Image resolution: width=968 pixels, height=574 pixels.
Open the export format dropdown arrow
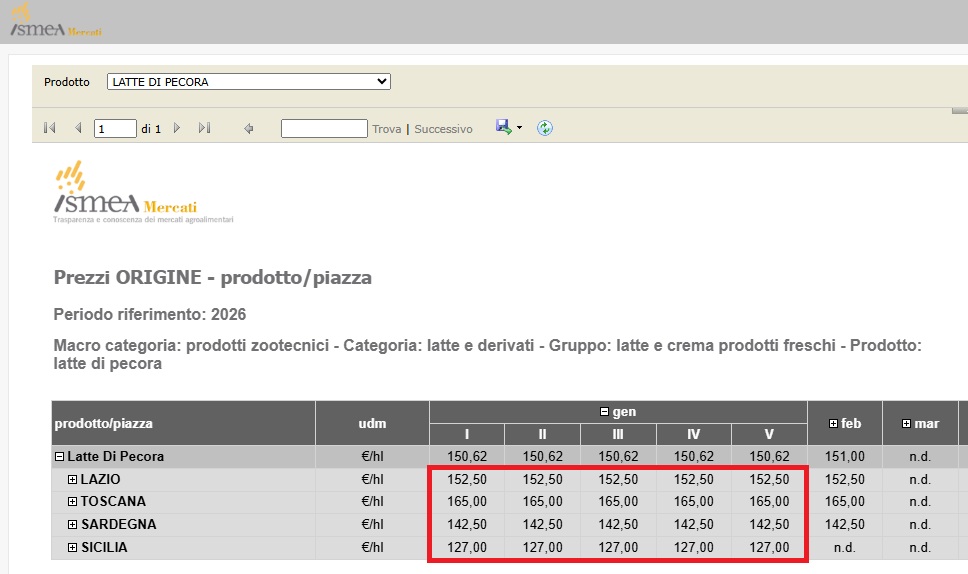[519, 128]
